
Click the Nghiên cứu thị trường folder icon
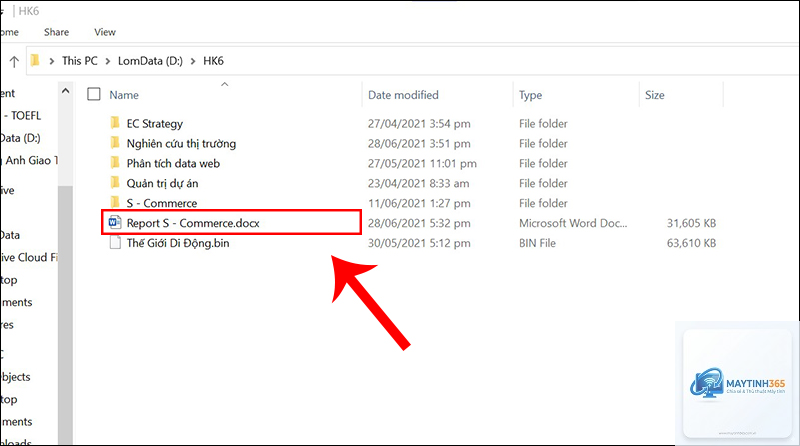coord(115,143)
